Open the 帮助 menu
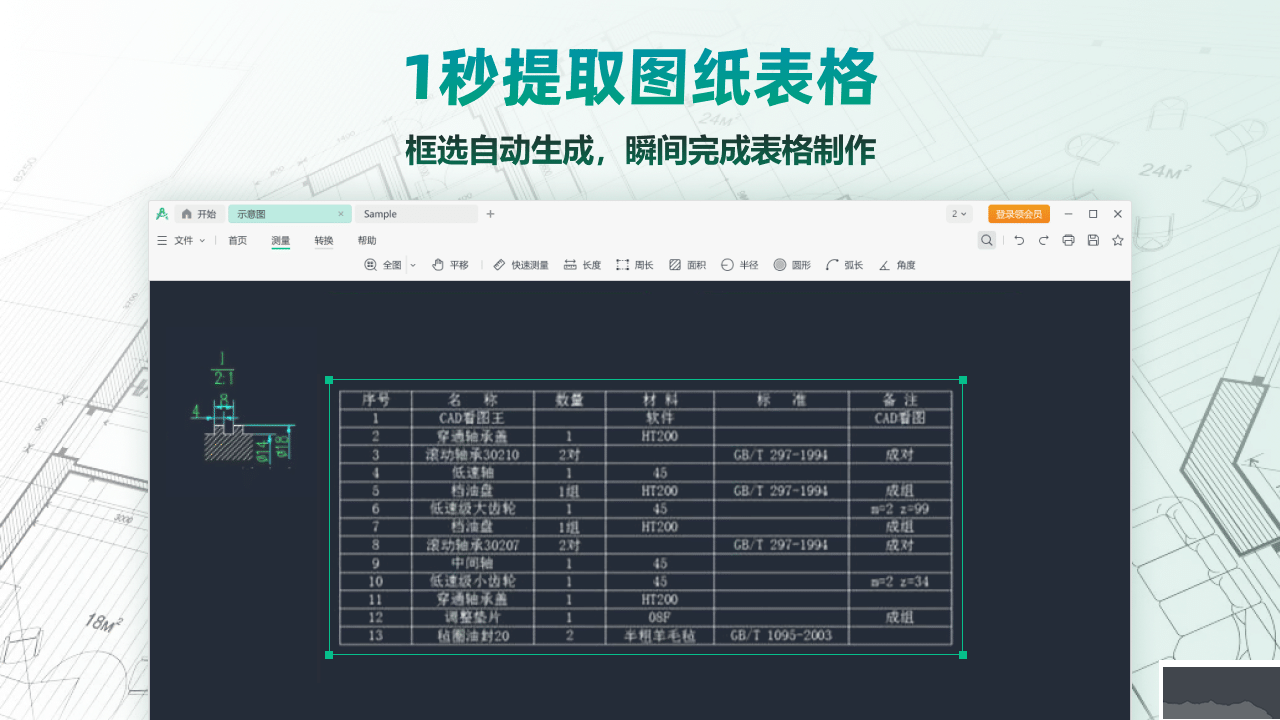 367,240
